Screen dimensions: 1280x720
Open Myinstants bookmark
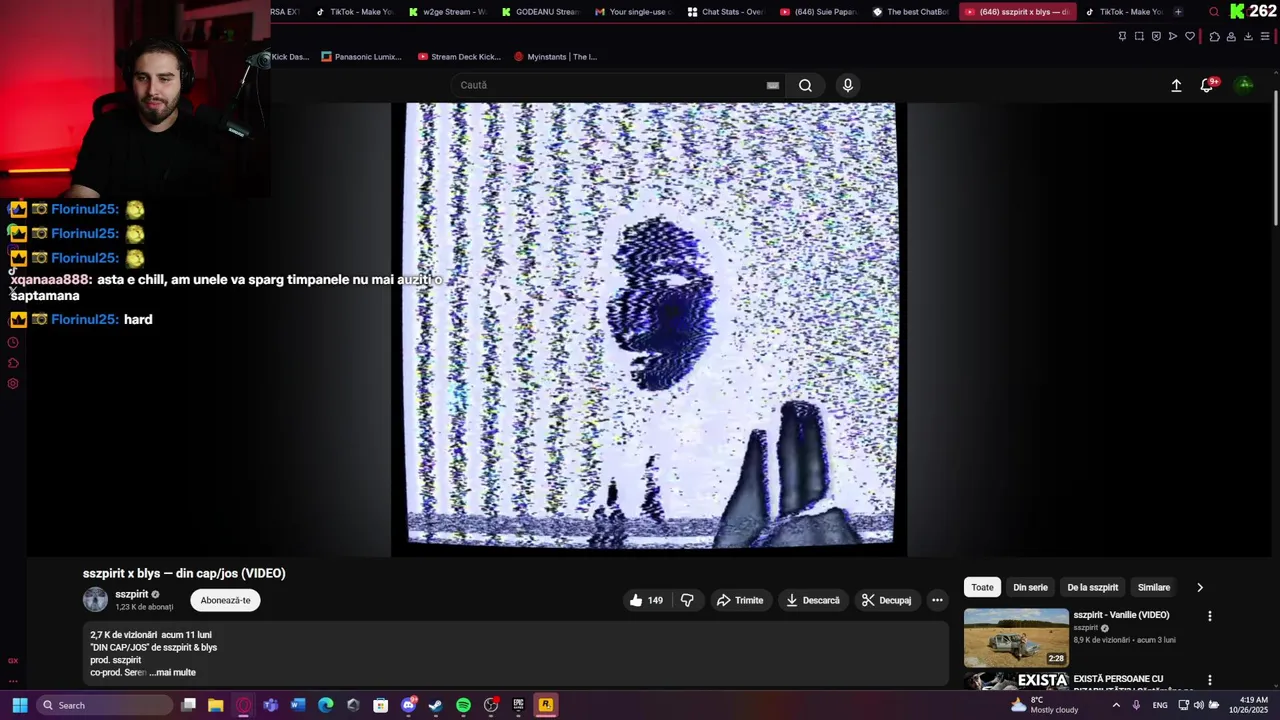(x=555, y=57)
